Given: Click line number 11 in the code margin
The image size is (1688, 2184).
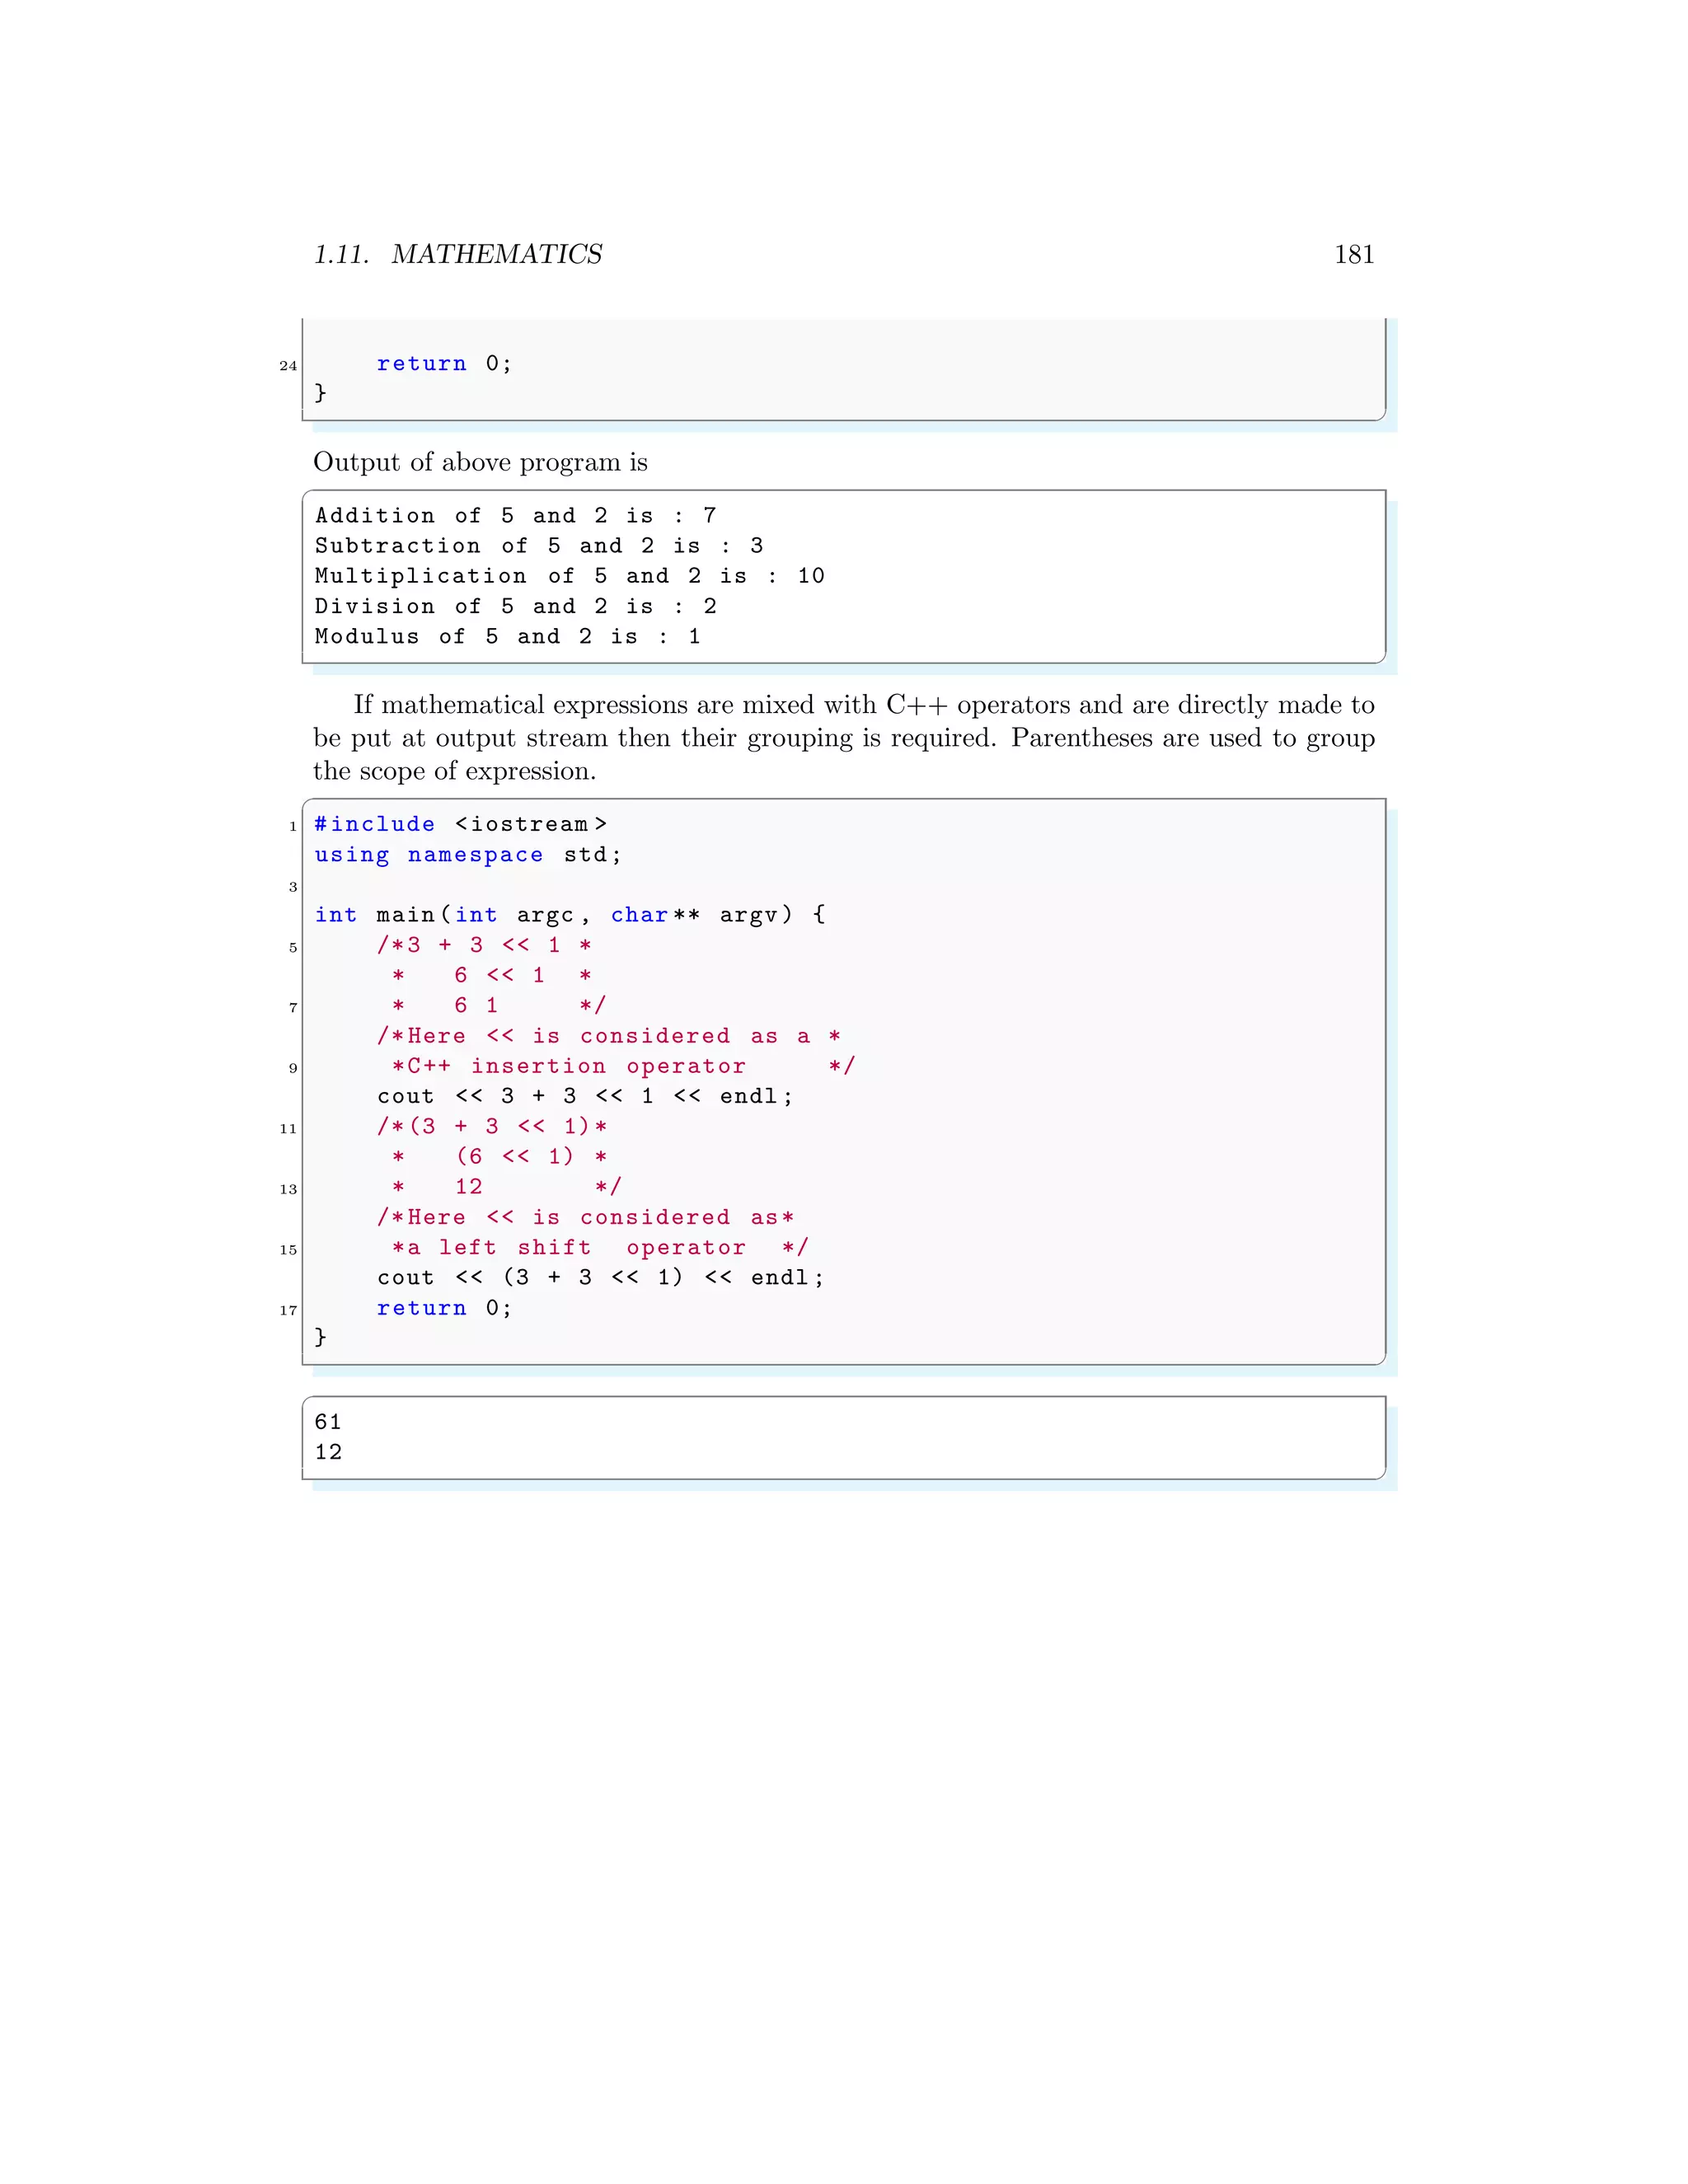Looking at the screenshot, I should [288, 1129].
